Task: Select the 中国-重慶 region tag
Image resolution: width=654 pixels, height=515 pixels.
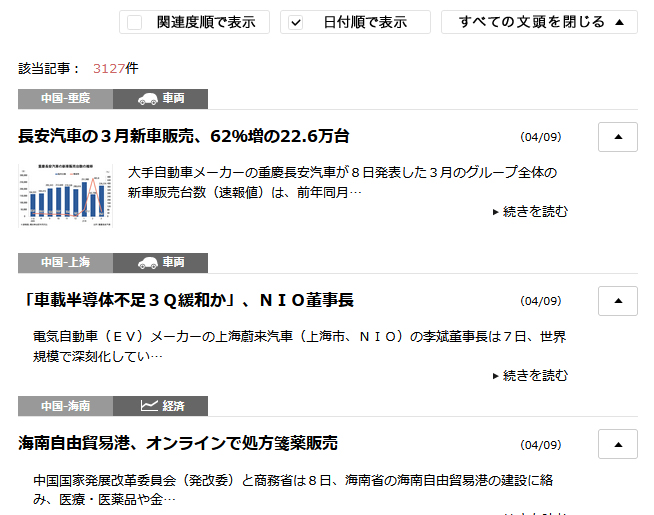Action: point(65,98)
